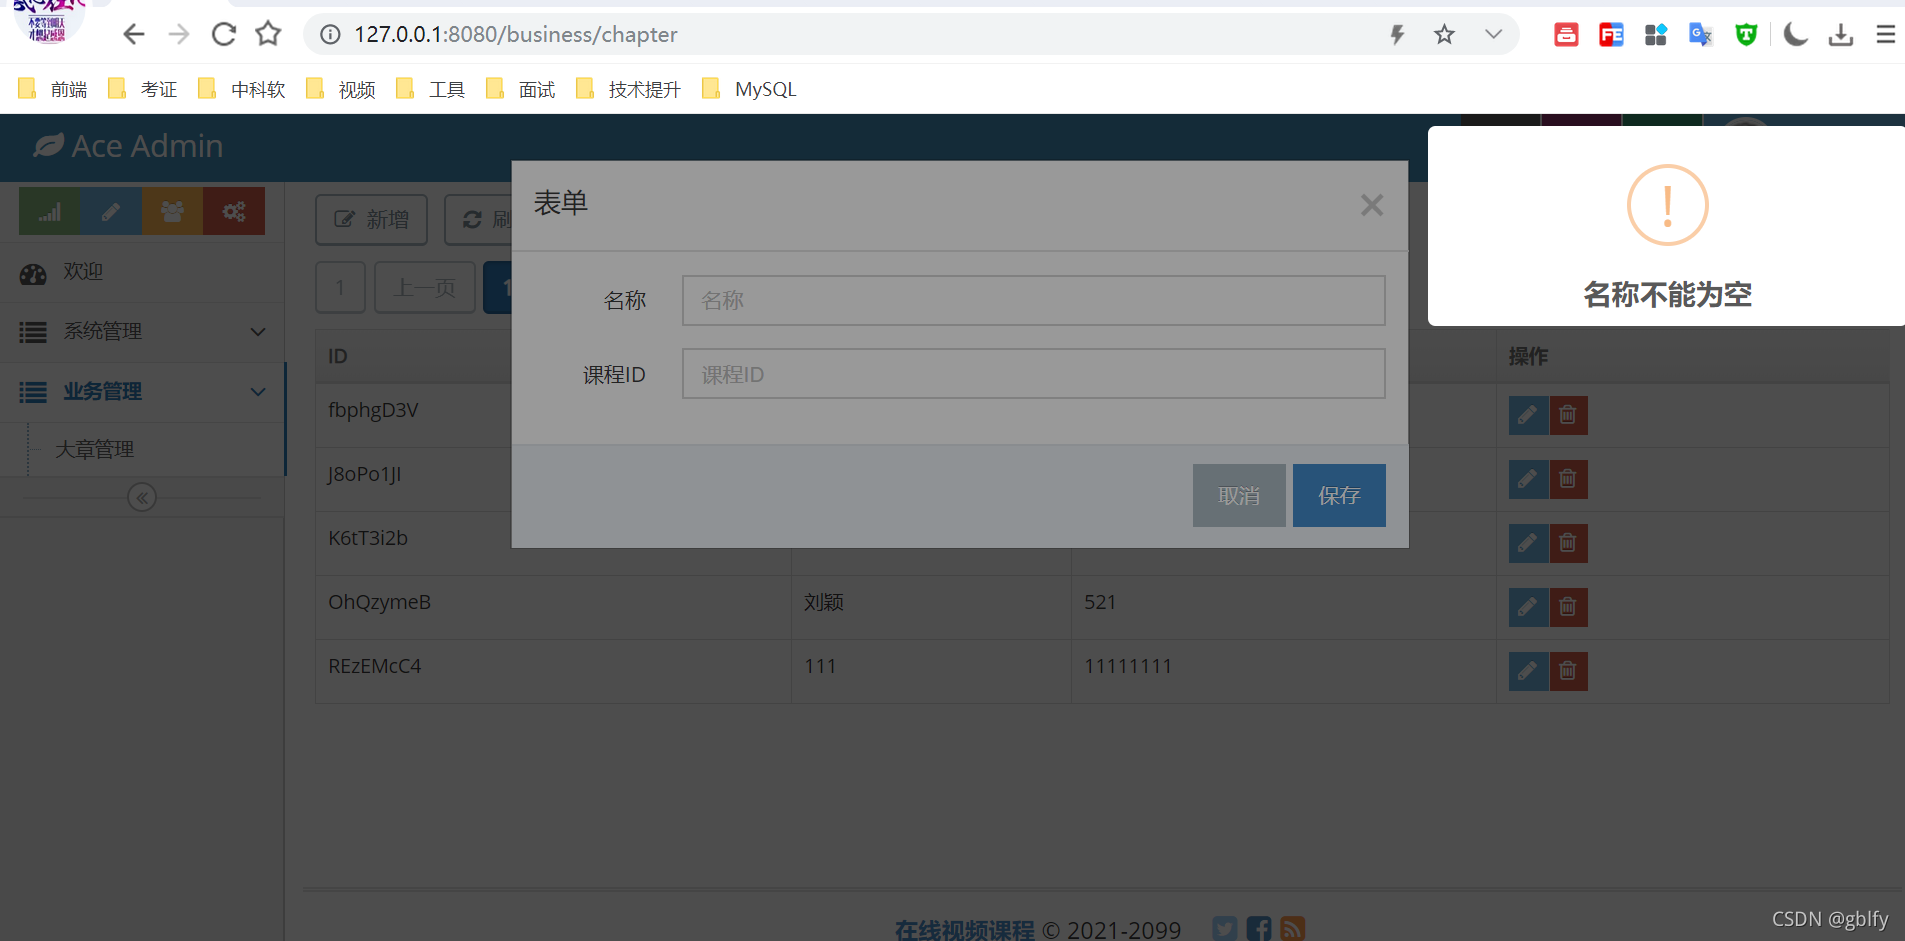Image resolution: width=1905 pixels, height=941 pixels.
Task: Delete the REzEMcC4 chapter row
Action: pos(1567,671)
